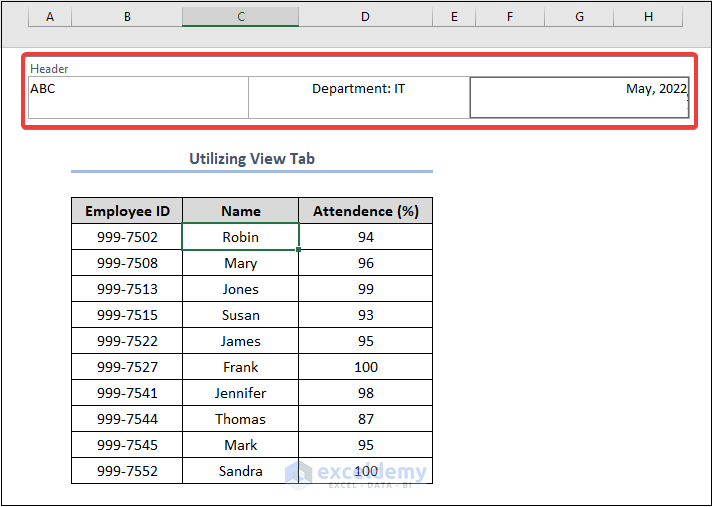Select the name cell Jennifer
This screenshot has width=712, height=507.
pos(241,393)
